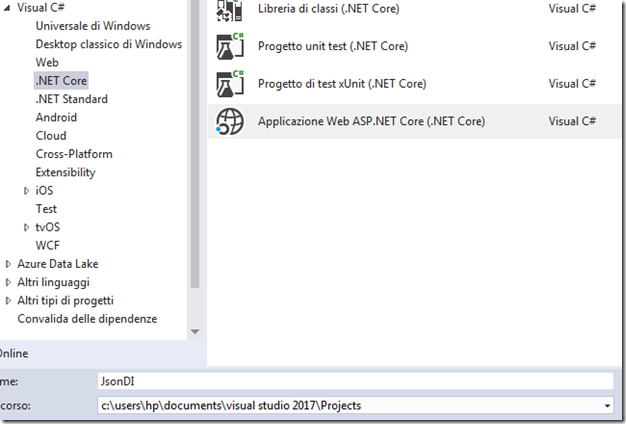The height and width of the screenshot is (424, 626).
Task: Select the Cloud category
Action: 51,136
